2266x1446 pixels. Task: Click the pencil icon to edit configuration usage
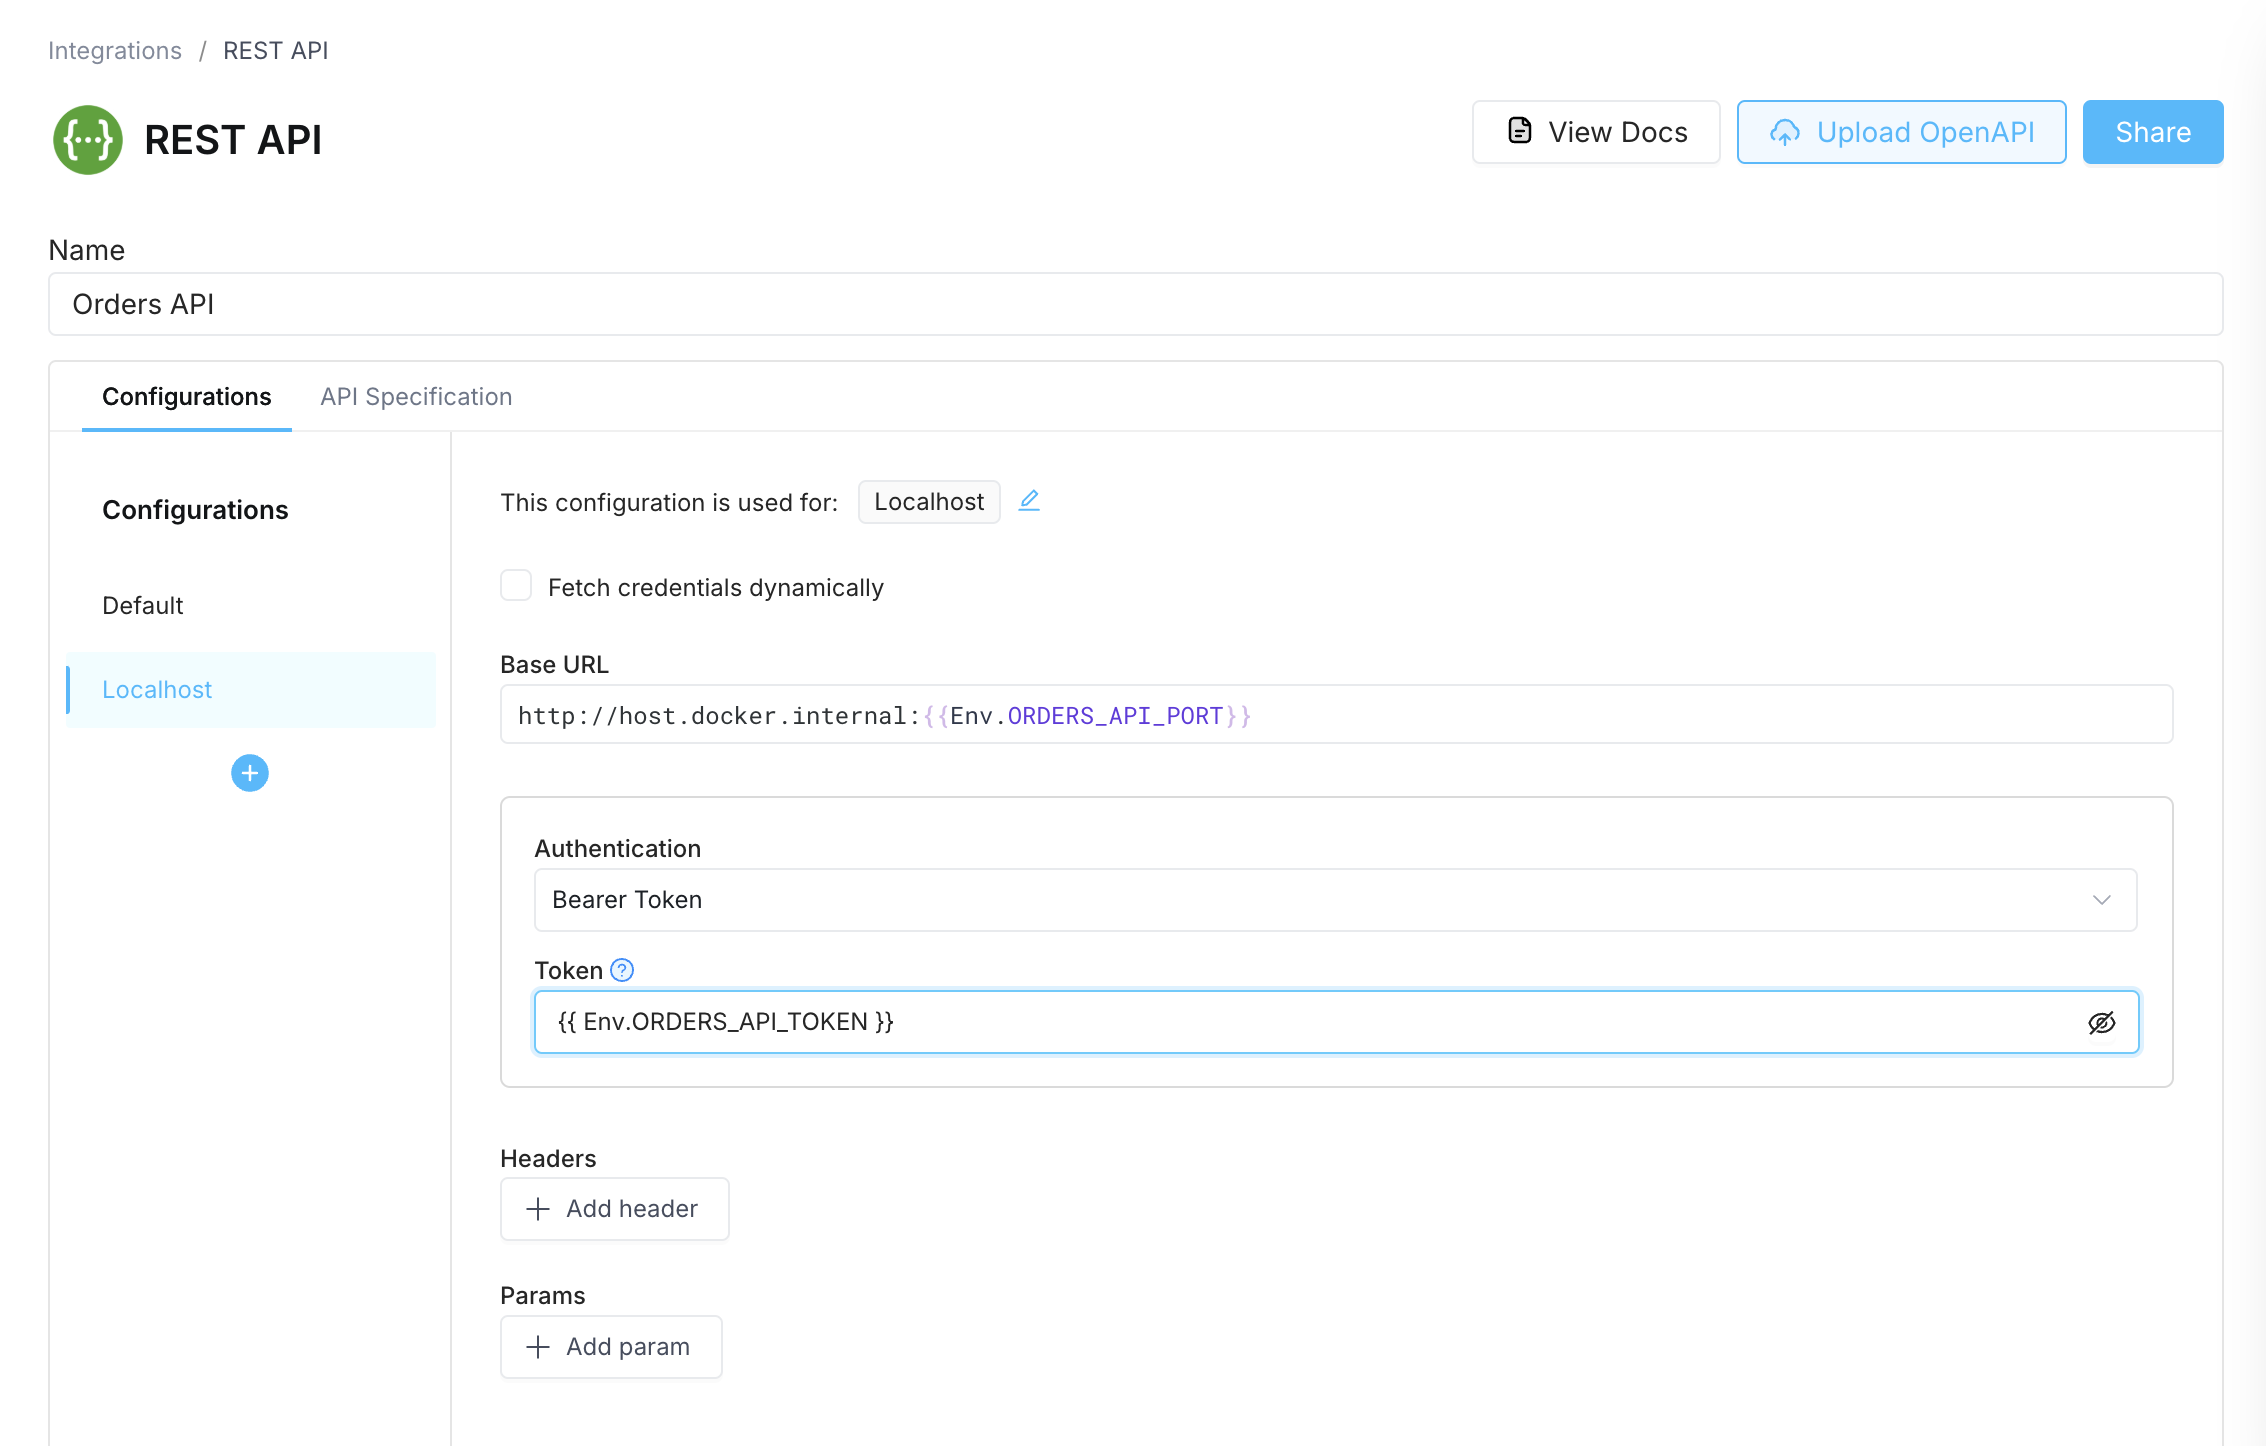click(x=1029, y=501)
